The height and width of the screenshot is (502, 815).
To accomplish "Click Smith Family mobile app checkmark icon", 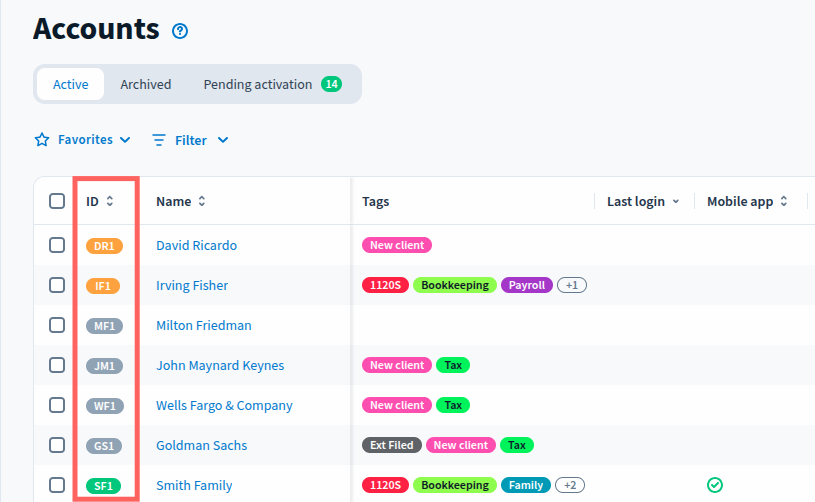I will pos(714,485).
